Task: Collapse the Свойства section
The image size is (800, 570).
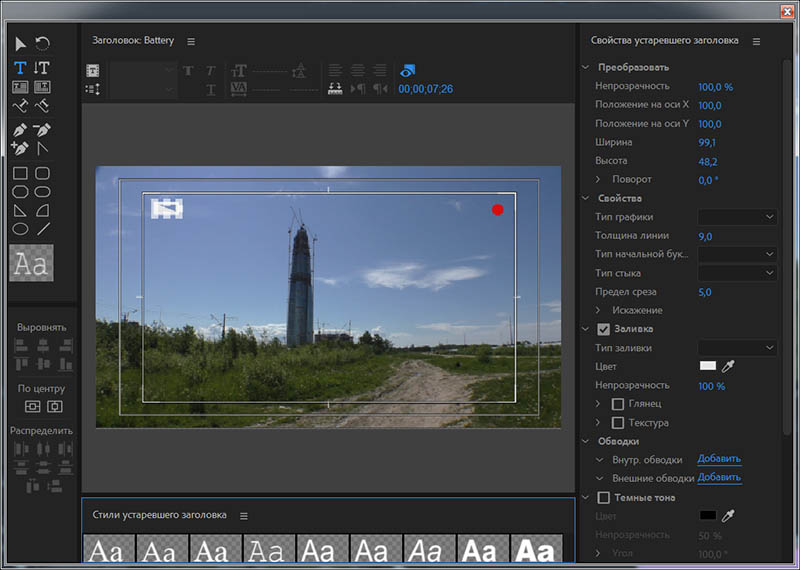Action: 586,198
